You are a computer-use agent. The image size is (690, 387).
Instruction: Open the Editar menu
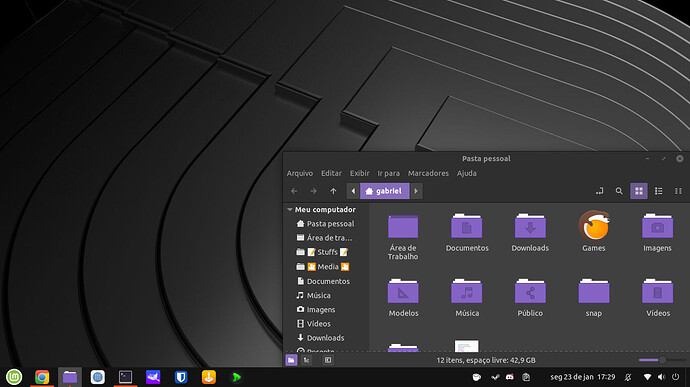click(x=331, y=173)
